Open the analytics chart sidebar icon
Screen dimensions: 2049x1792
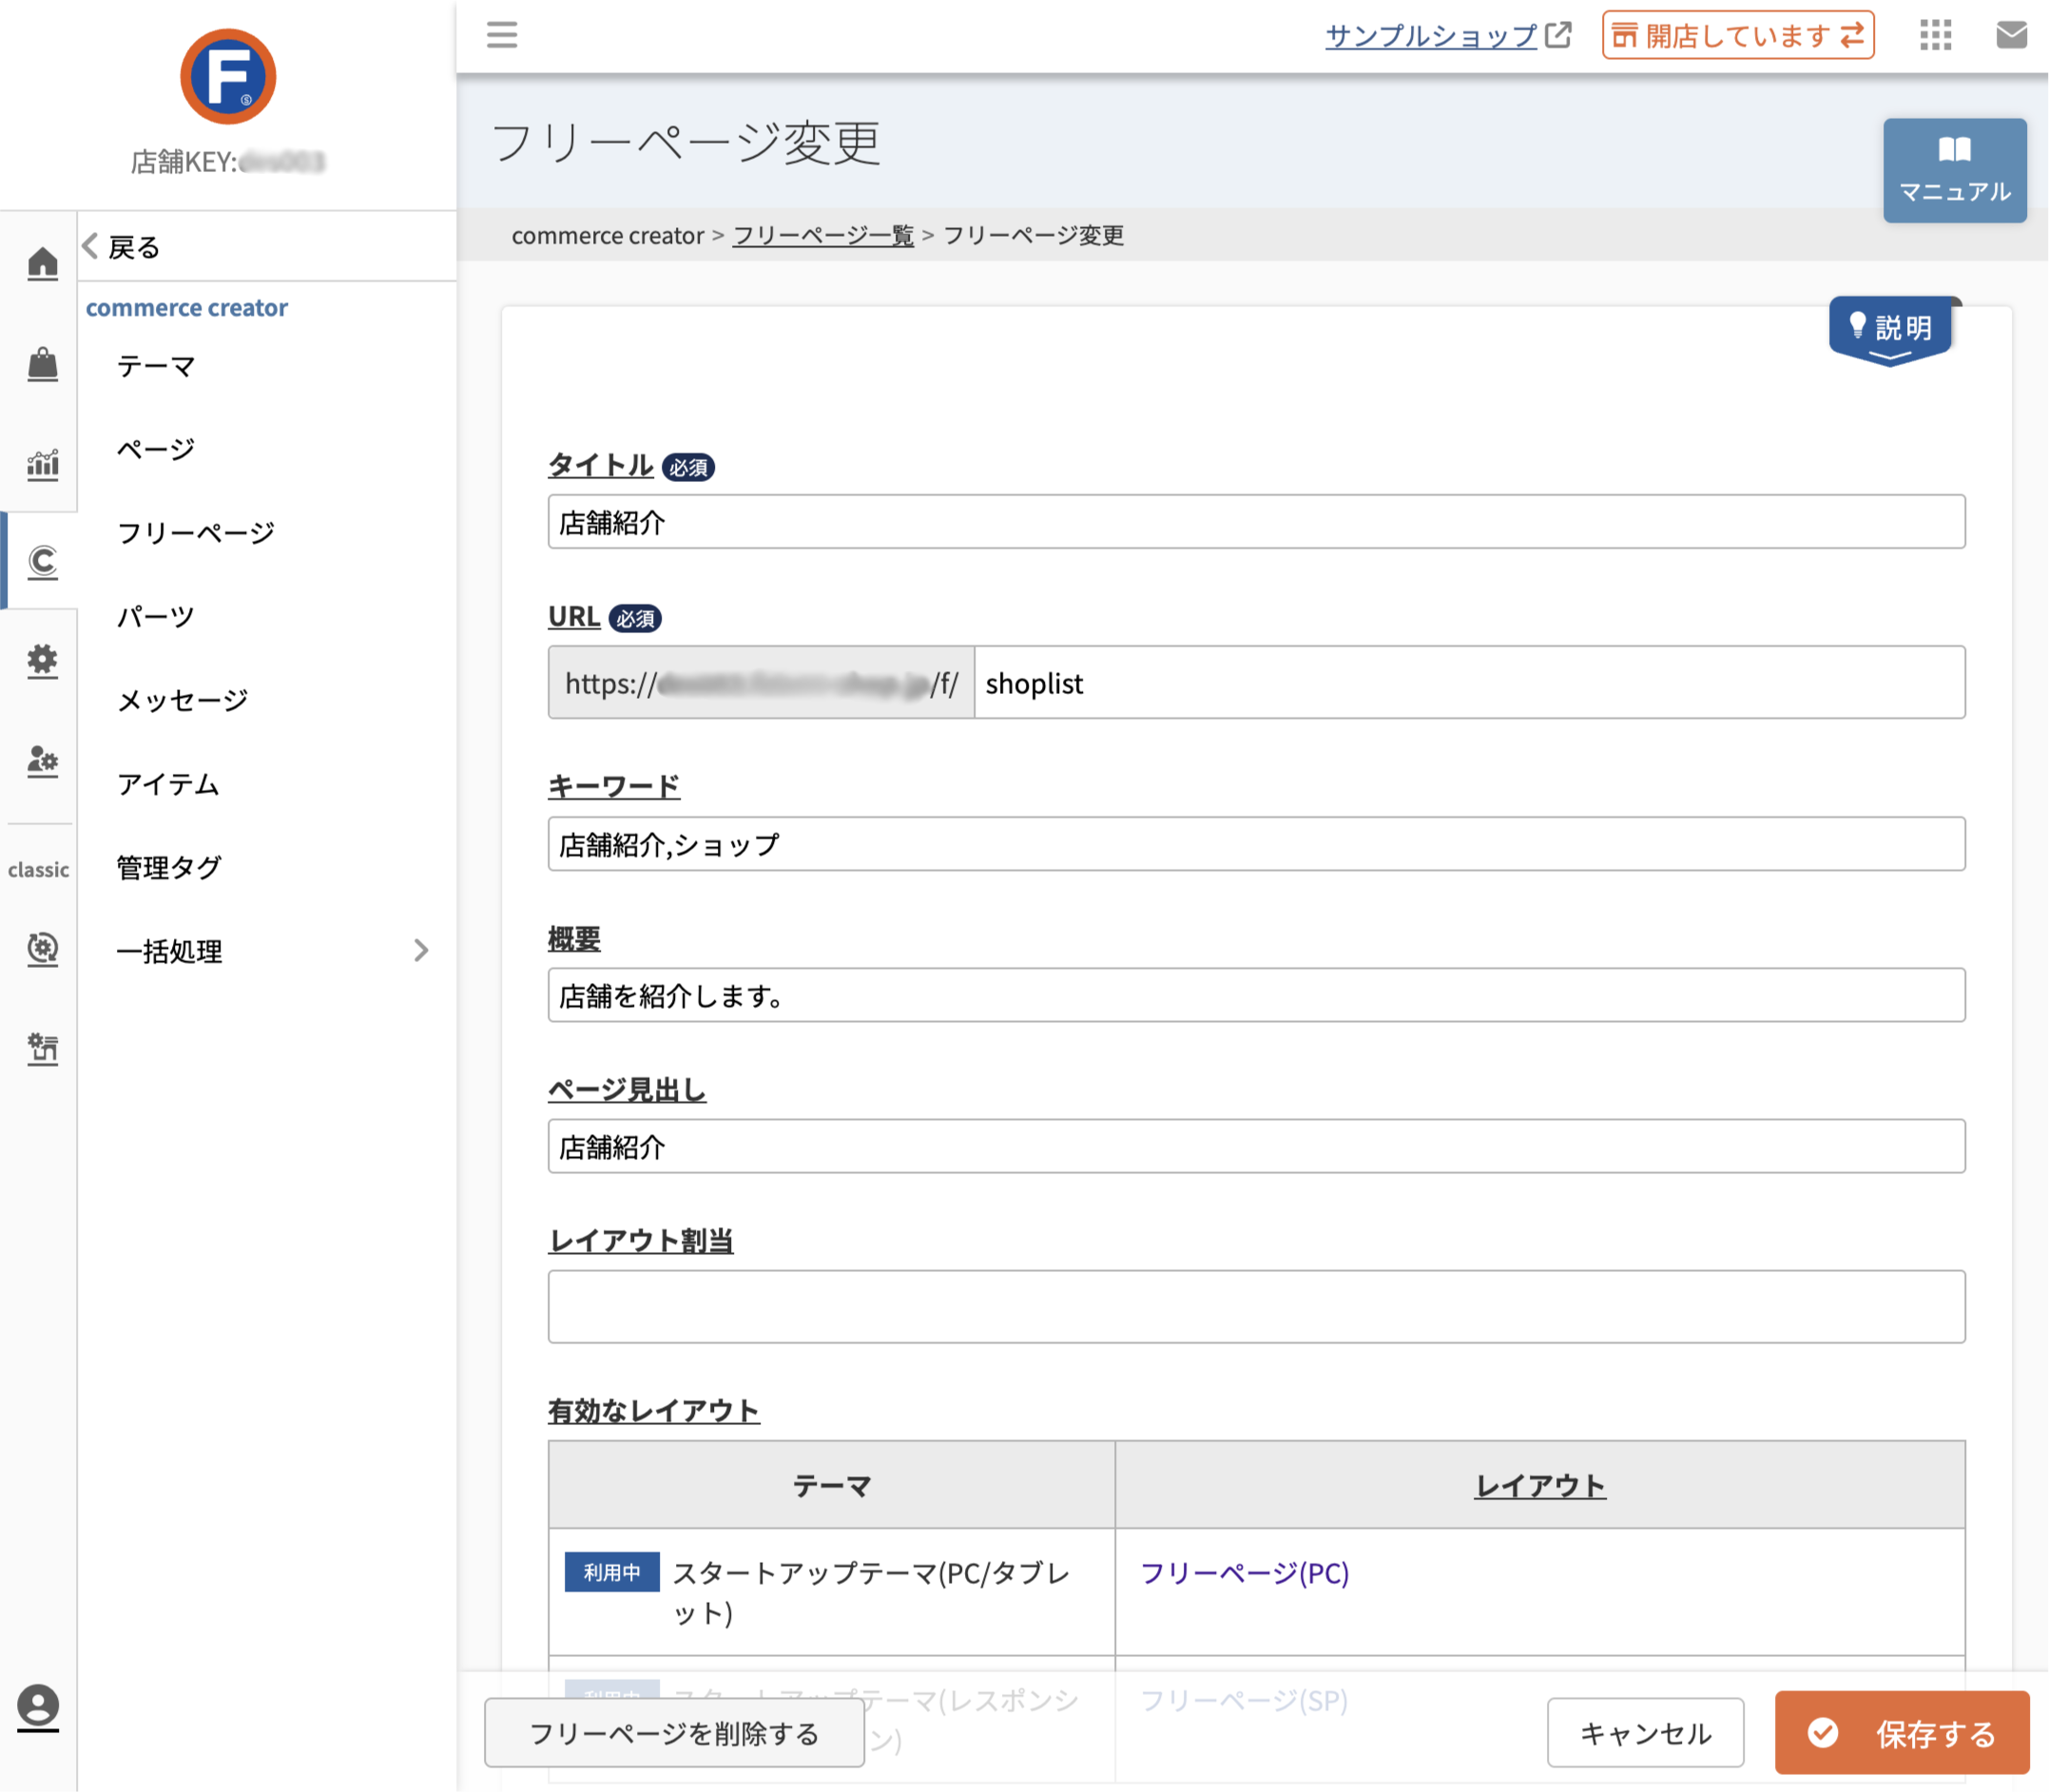coord(42,464)
